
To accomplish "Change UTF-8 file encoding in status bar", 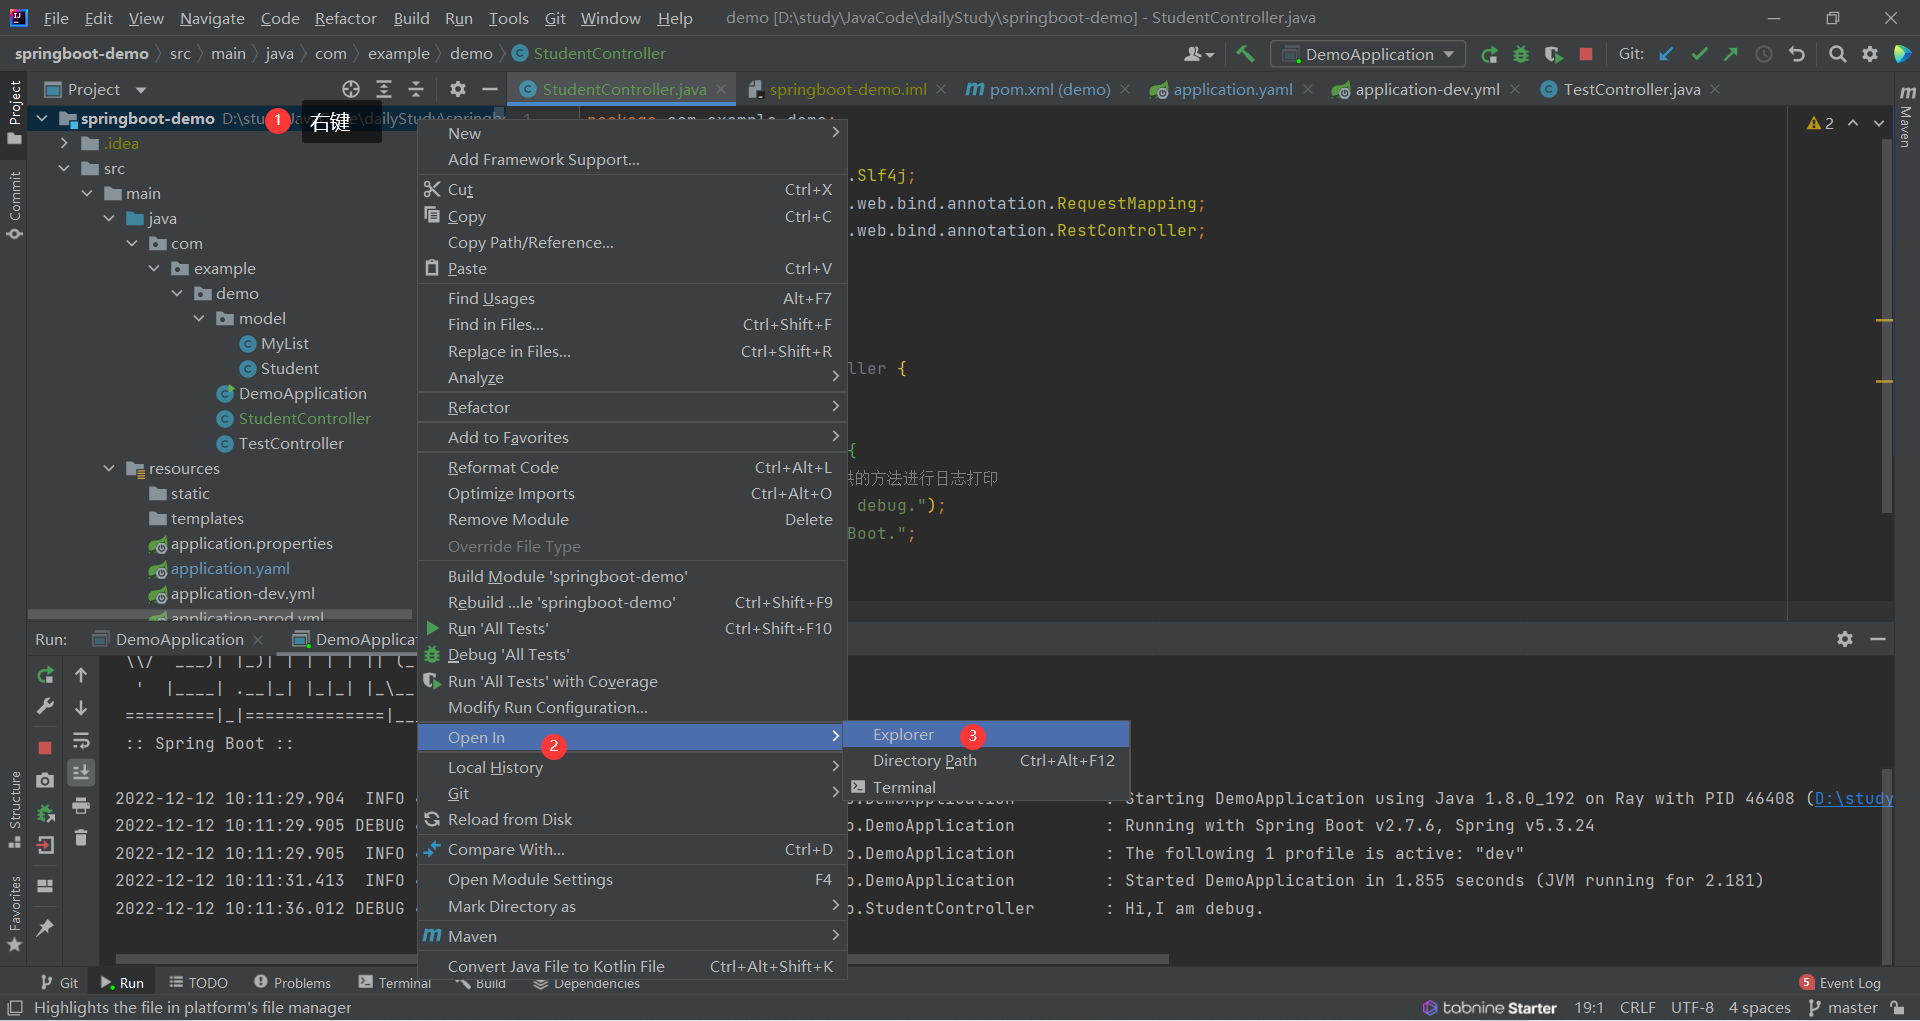I will tap(1692, 1007).
